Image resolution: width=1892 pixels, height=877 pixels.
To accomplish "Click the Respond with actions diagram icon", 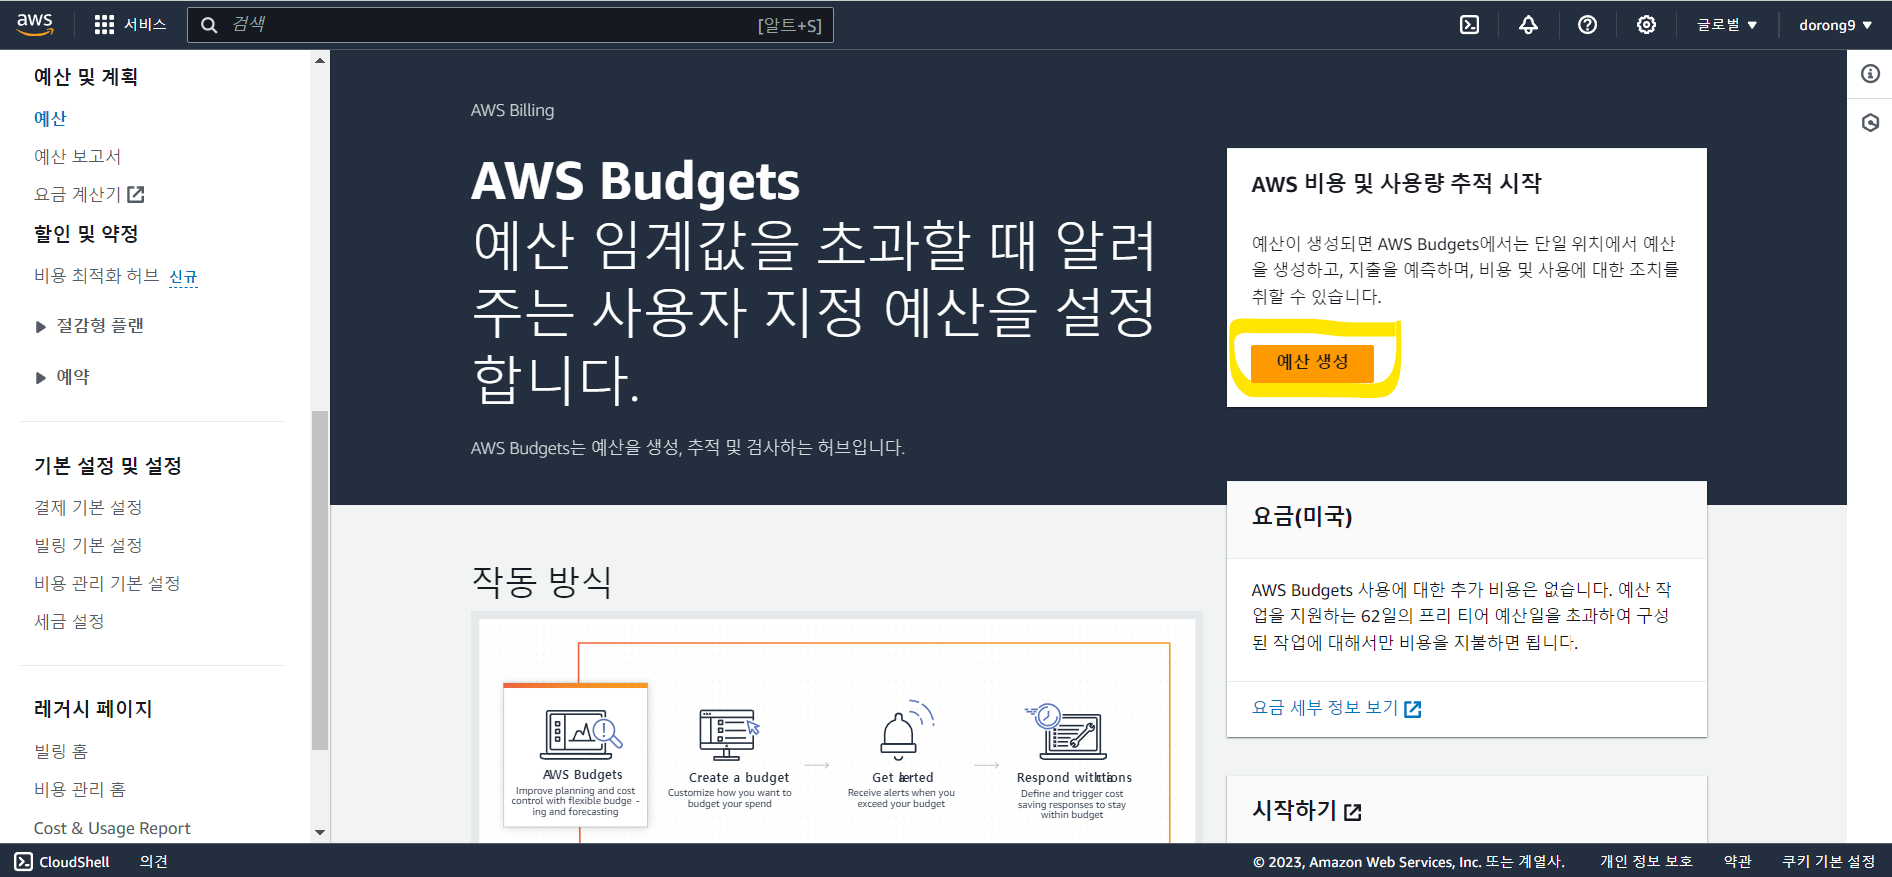I will coord(1066,732).
